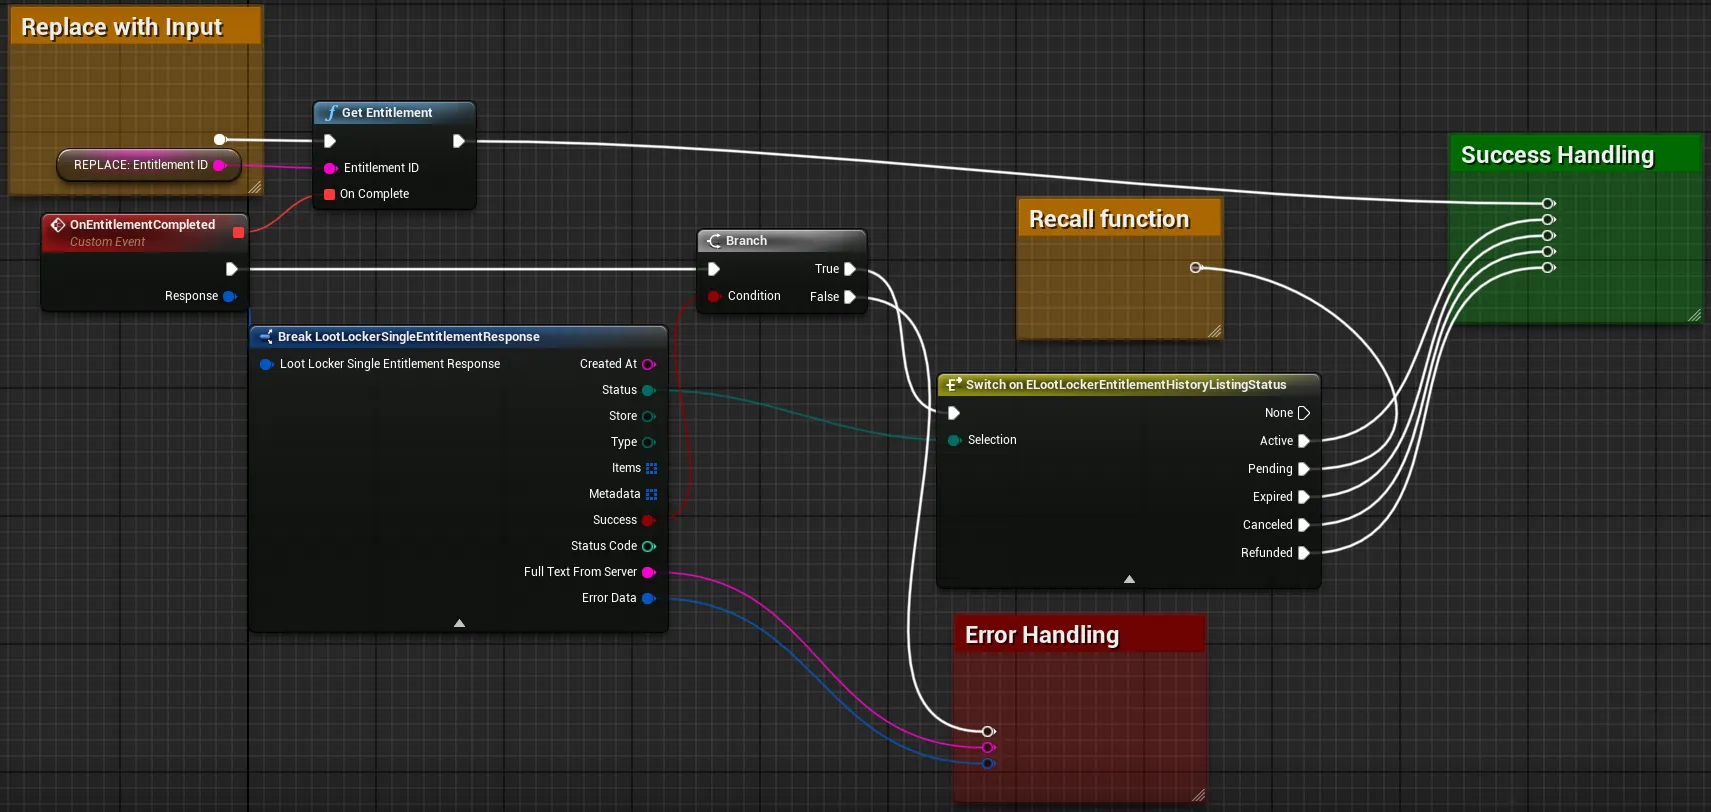
Task: Collapse the Switch node advanced pins arrow
Action: 1129,579
